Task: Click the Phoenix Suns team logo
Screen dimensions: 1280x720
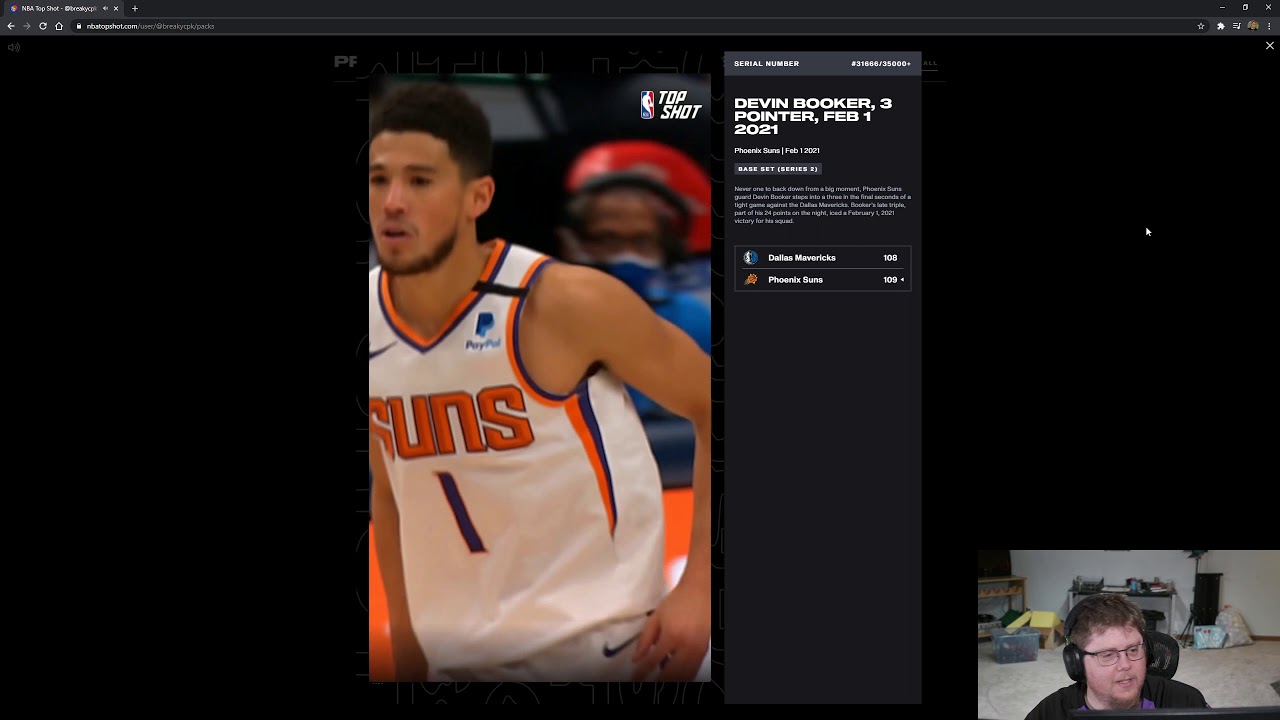Action: coord(751,280)
